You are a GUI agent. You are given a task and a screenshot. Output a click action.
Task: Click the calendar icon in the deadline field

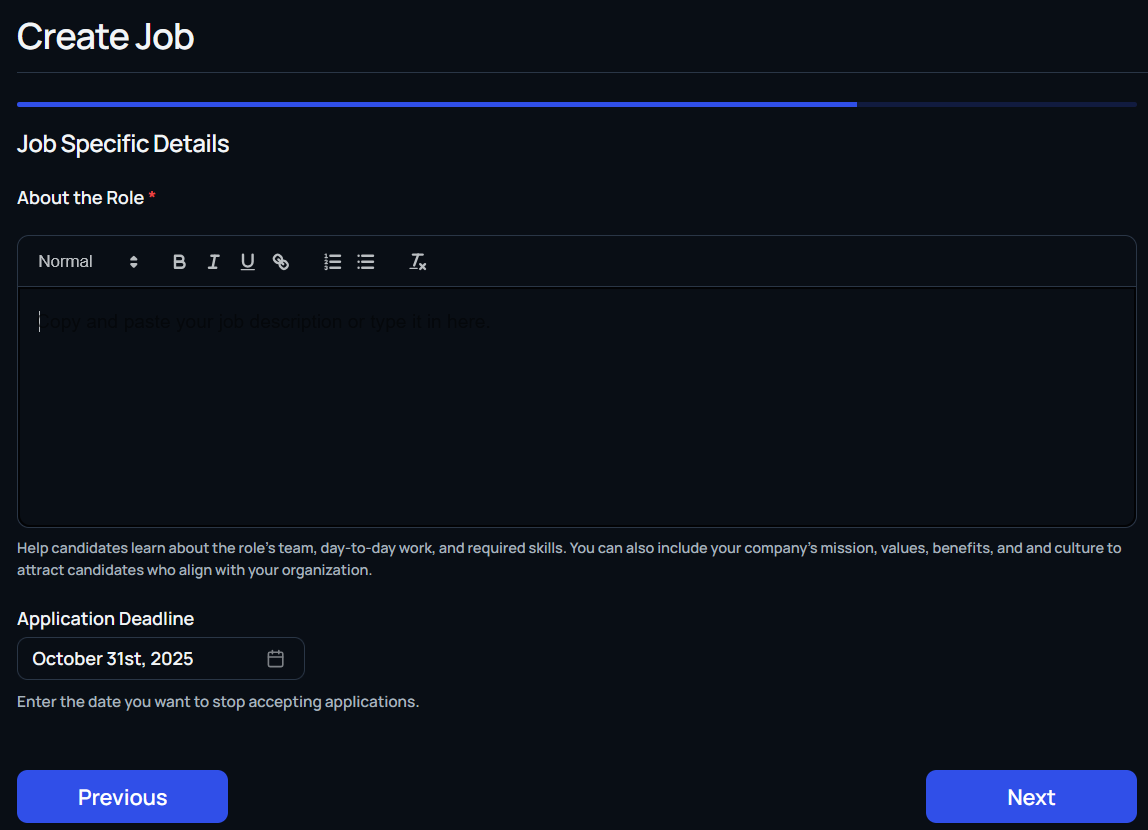(x=276, y=659)
